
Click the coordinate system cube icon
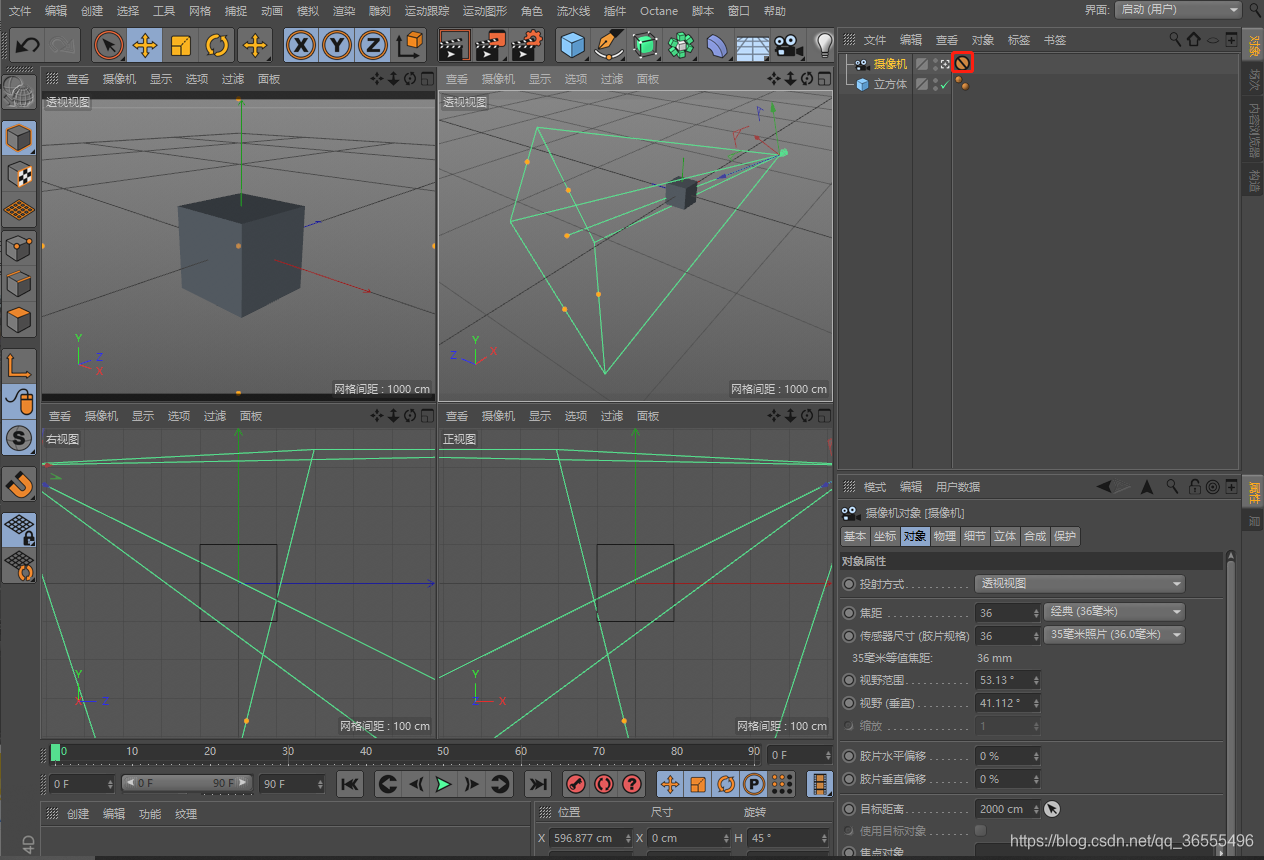pos(410,45)
